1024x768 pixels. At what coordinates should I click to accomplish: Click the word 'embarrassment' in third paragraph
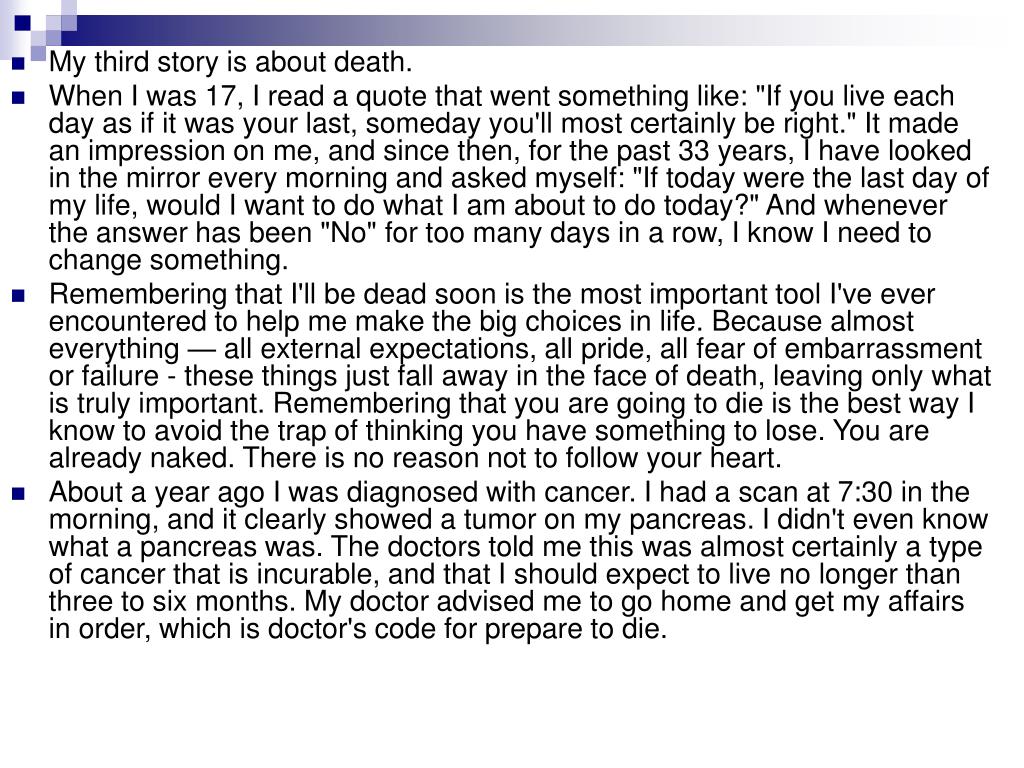point(883,349)
